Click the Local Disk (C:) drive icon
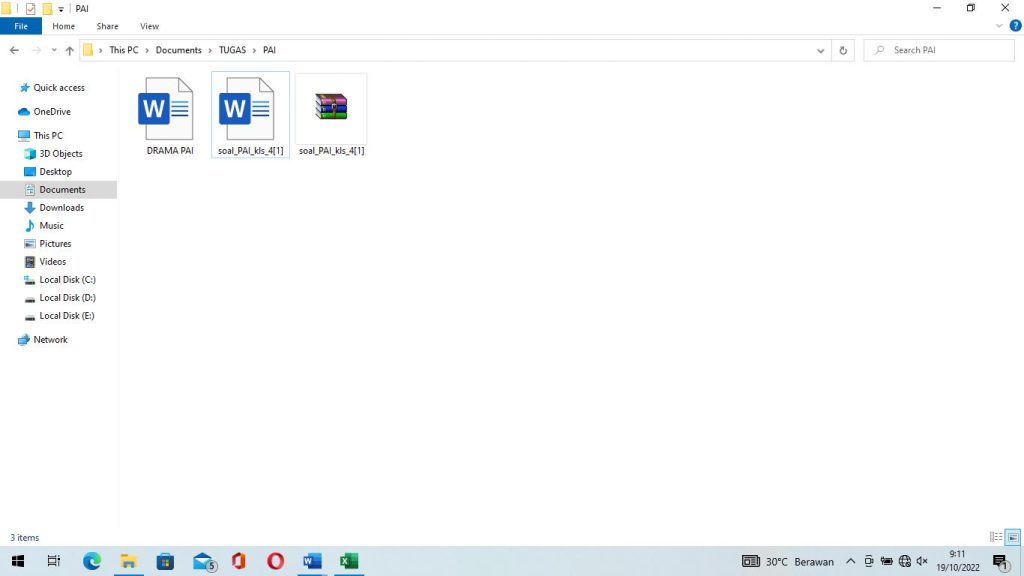 point(30,280)
